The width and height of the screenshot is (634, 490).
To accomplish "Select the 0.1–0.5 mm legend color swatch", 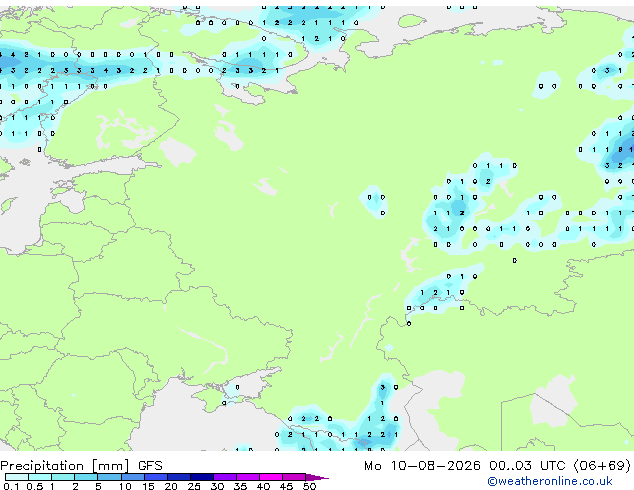I will point(17,477).
